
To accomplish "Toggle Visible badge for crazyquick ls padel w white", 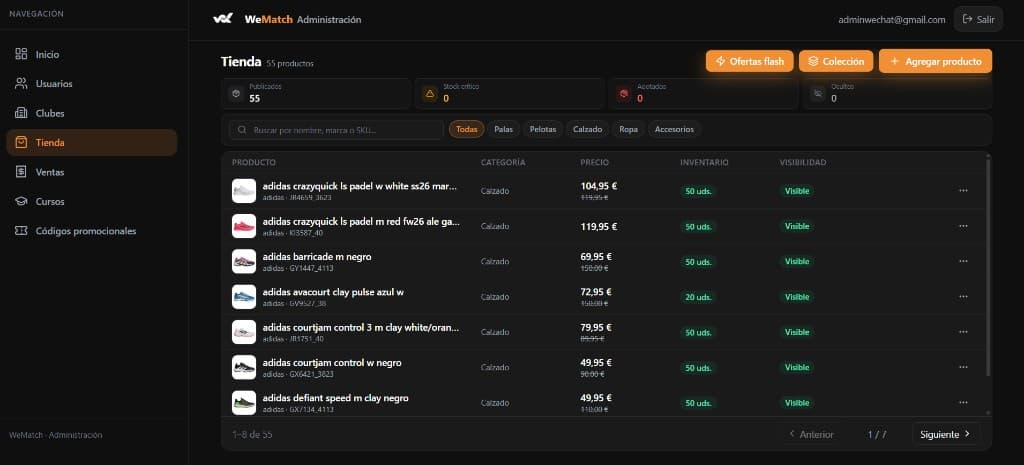I will (797, 191).
